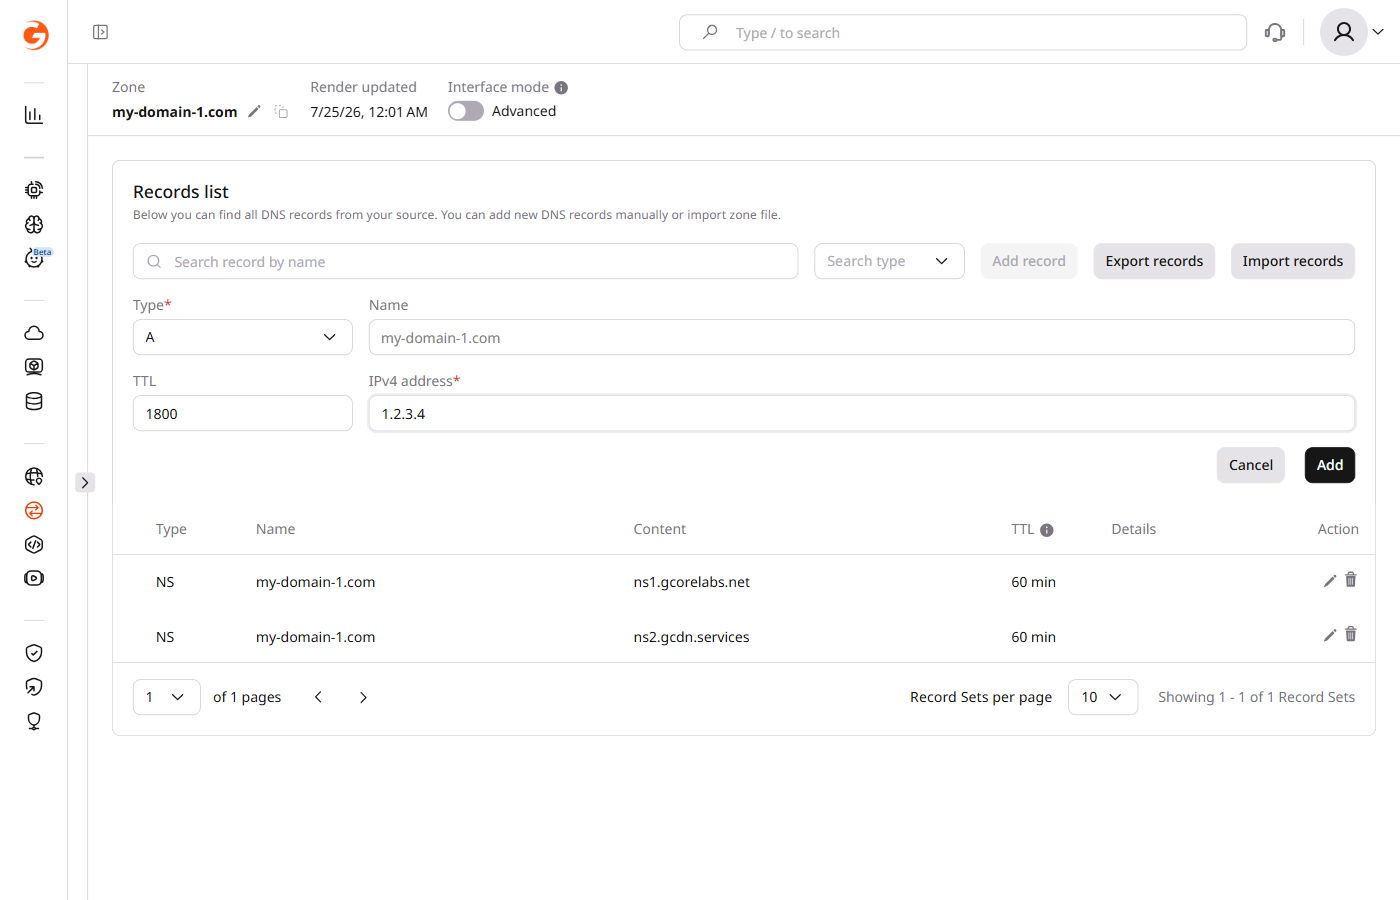The height and width of the screenshot is (900, 1400).
Task: Open the lightbulb sidebar icon
Action: click(x=34, y=721)
